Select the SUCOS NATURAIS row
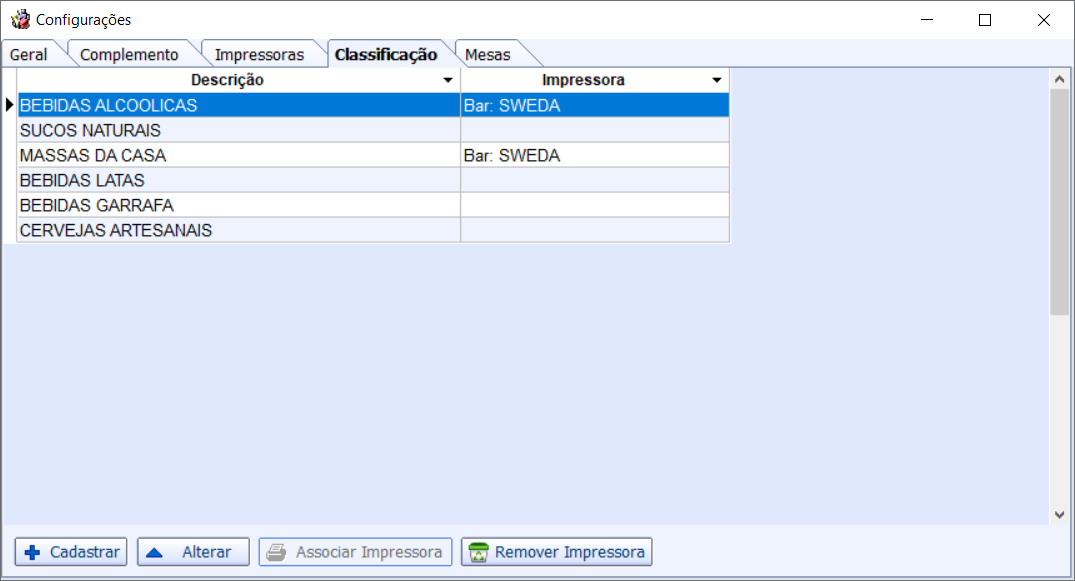Viewport: 1075px width, 581px height. (x=90, y=131)
